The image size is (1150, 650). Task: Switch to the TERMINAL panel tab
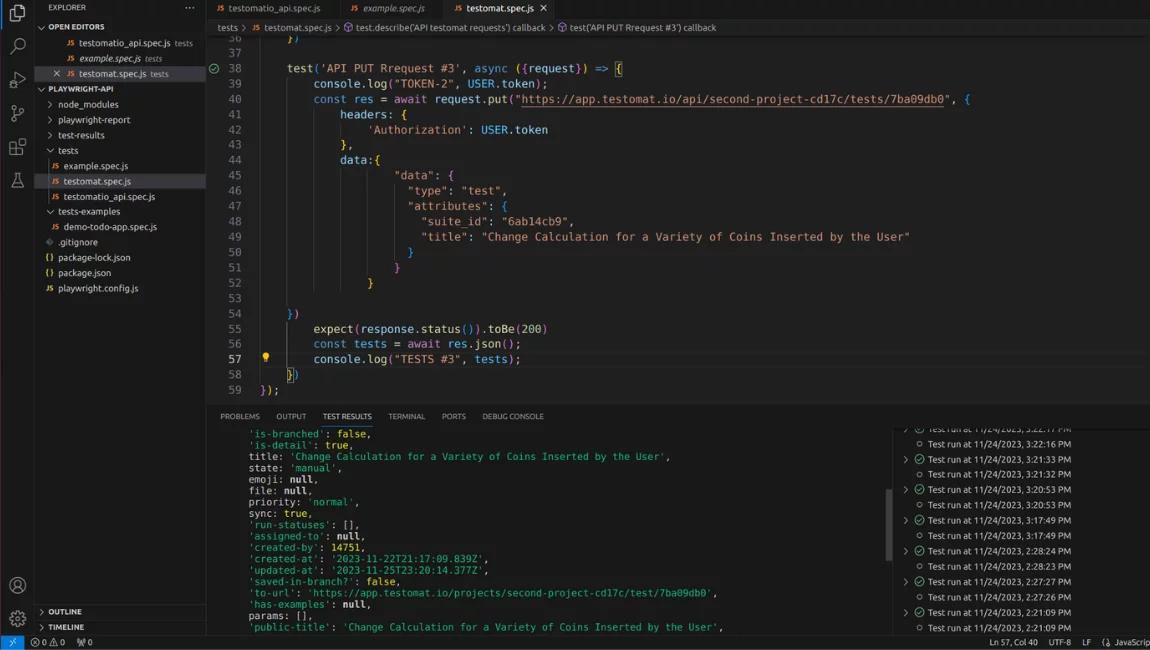pyautogui.click(x=406, y=416)
